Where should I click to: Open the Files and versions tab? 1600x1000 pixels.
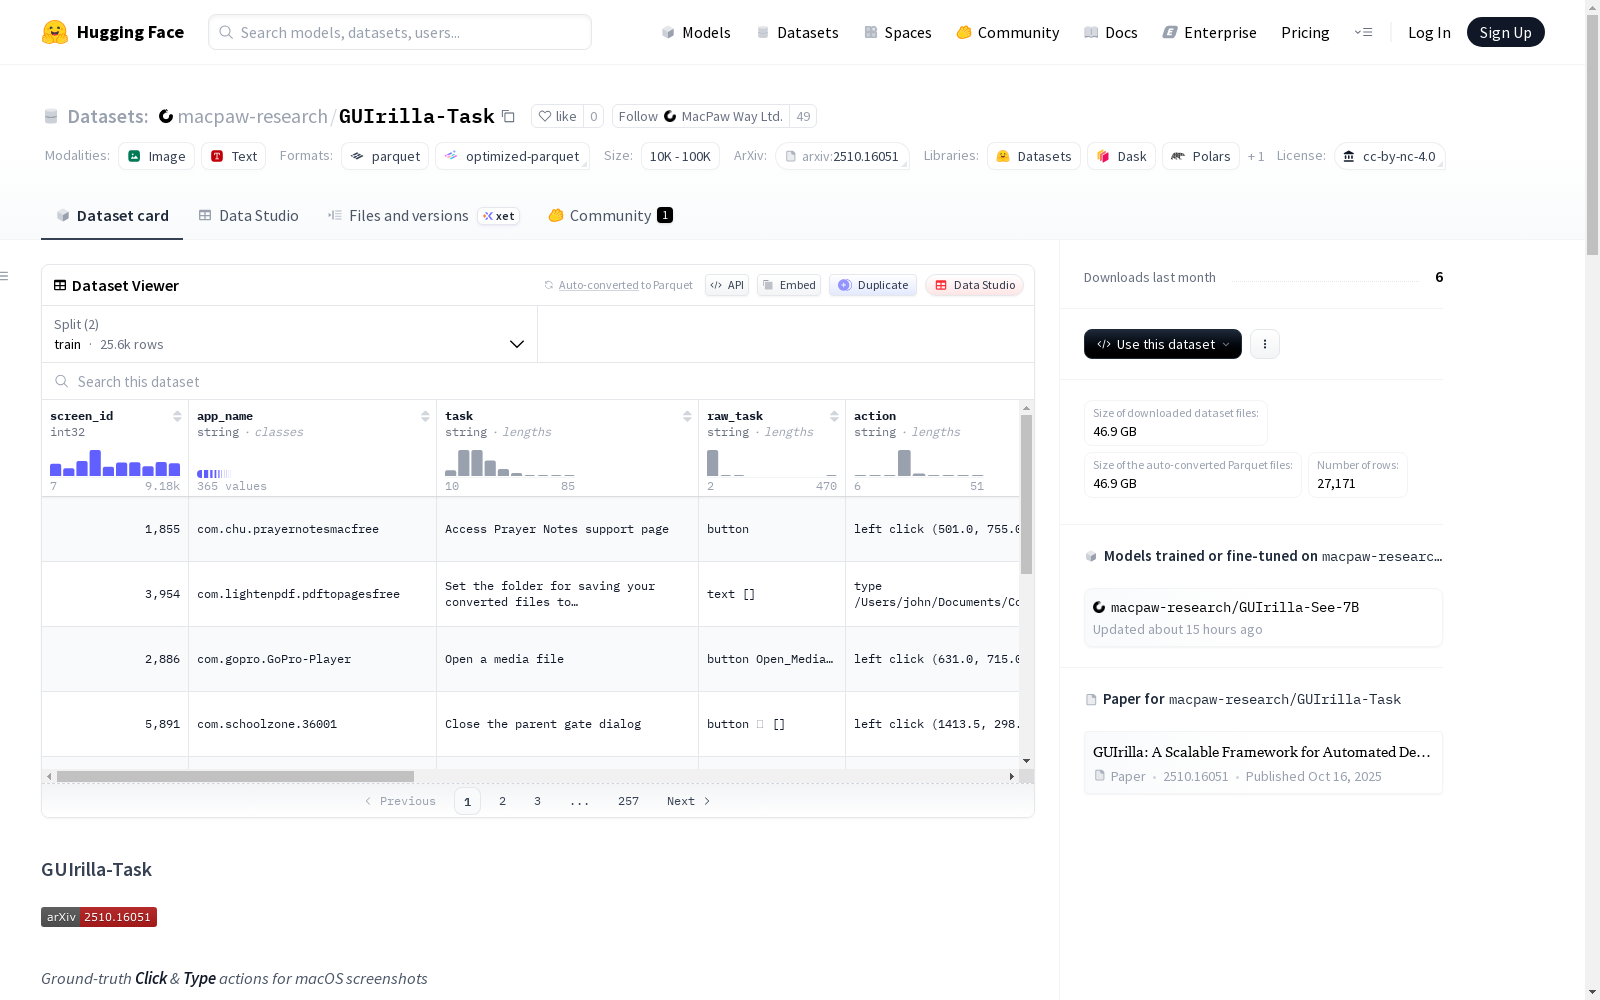[423, 215]
